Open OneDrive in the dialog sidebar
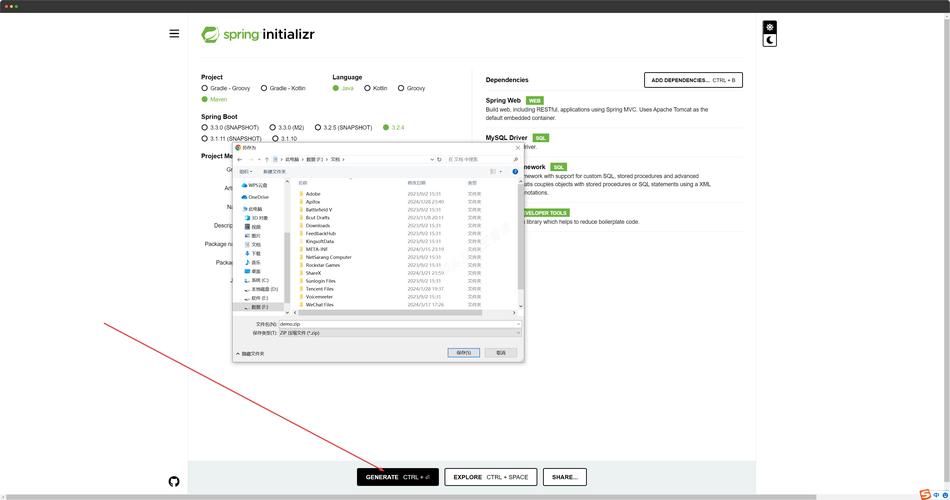Viewport: 950px width, 500px height. pos(255,197)
